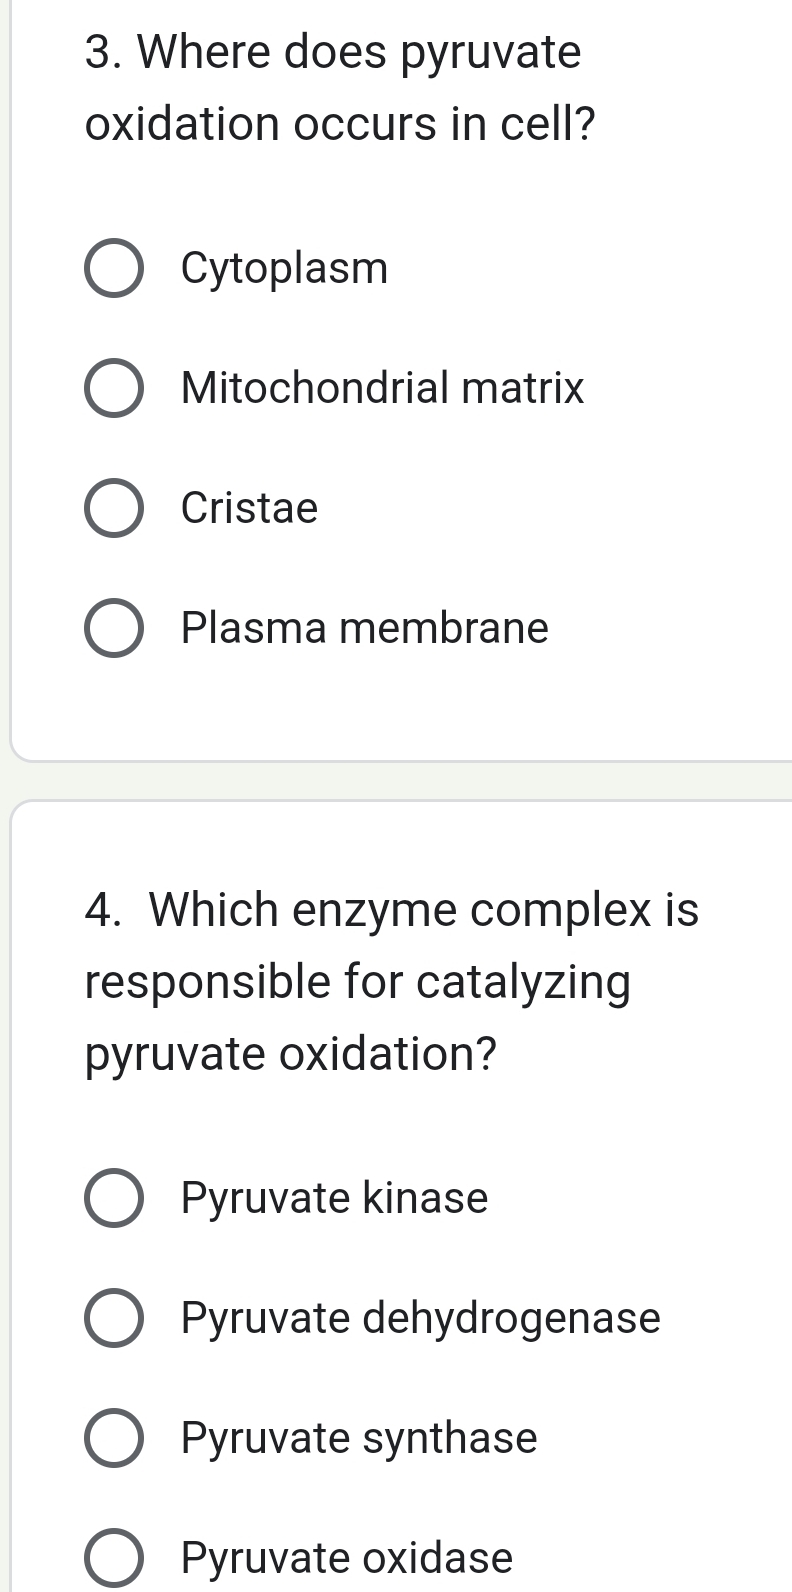Click question 3 text about pyruvate oxidation location
Viewport: 792px width, 1592px height.
pos(334,88)
